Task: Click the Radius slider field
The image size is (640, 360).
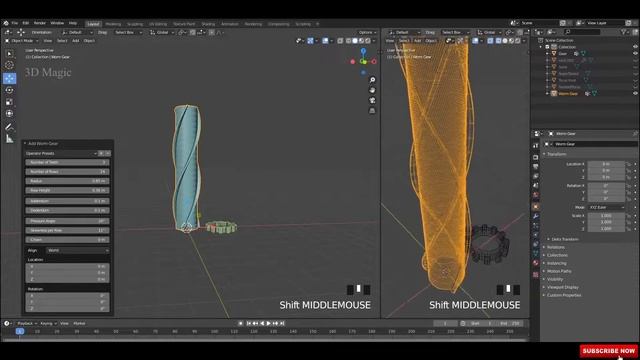Action: (x=67, y=181)
